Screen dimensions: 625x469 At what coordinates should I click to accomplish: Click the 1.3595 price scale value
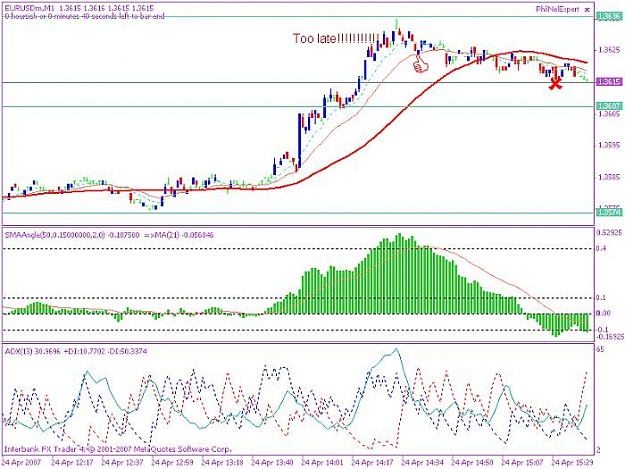point(610,145)
